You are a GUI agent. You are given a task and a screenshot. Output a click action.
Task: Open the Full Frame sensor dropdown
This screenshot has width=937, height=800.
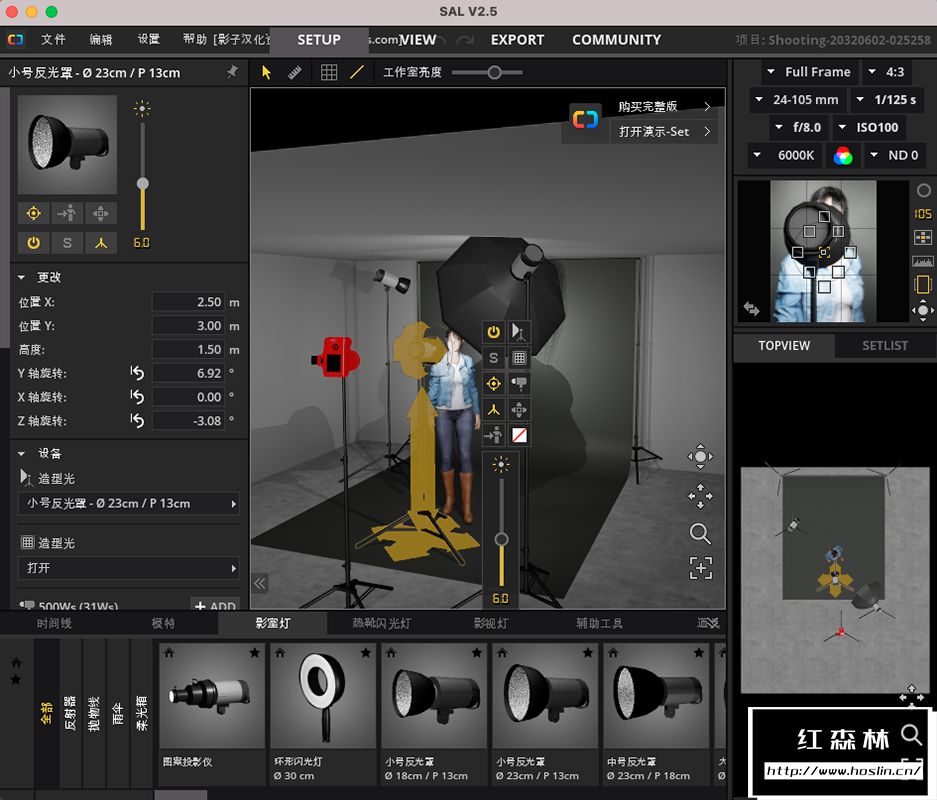tap(808, 72)
